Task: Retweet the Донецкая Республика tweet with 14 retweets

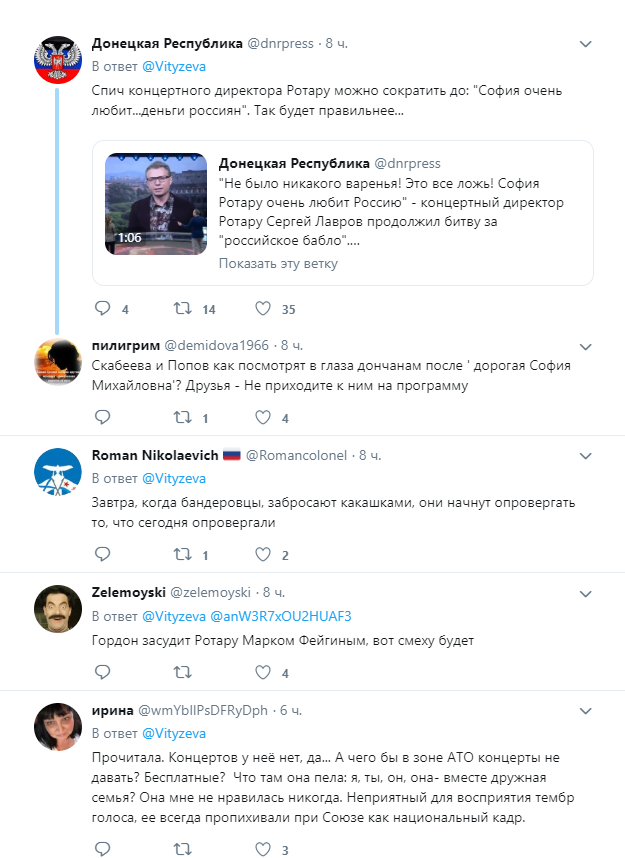Action: click(182, 309)
